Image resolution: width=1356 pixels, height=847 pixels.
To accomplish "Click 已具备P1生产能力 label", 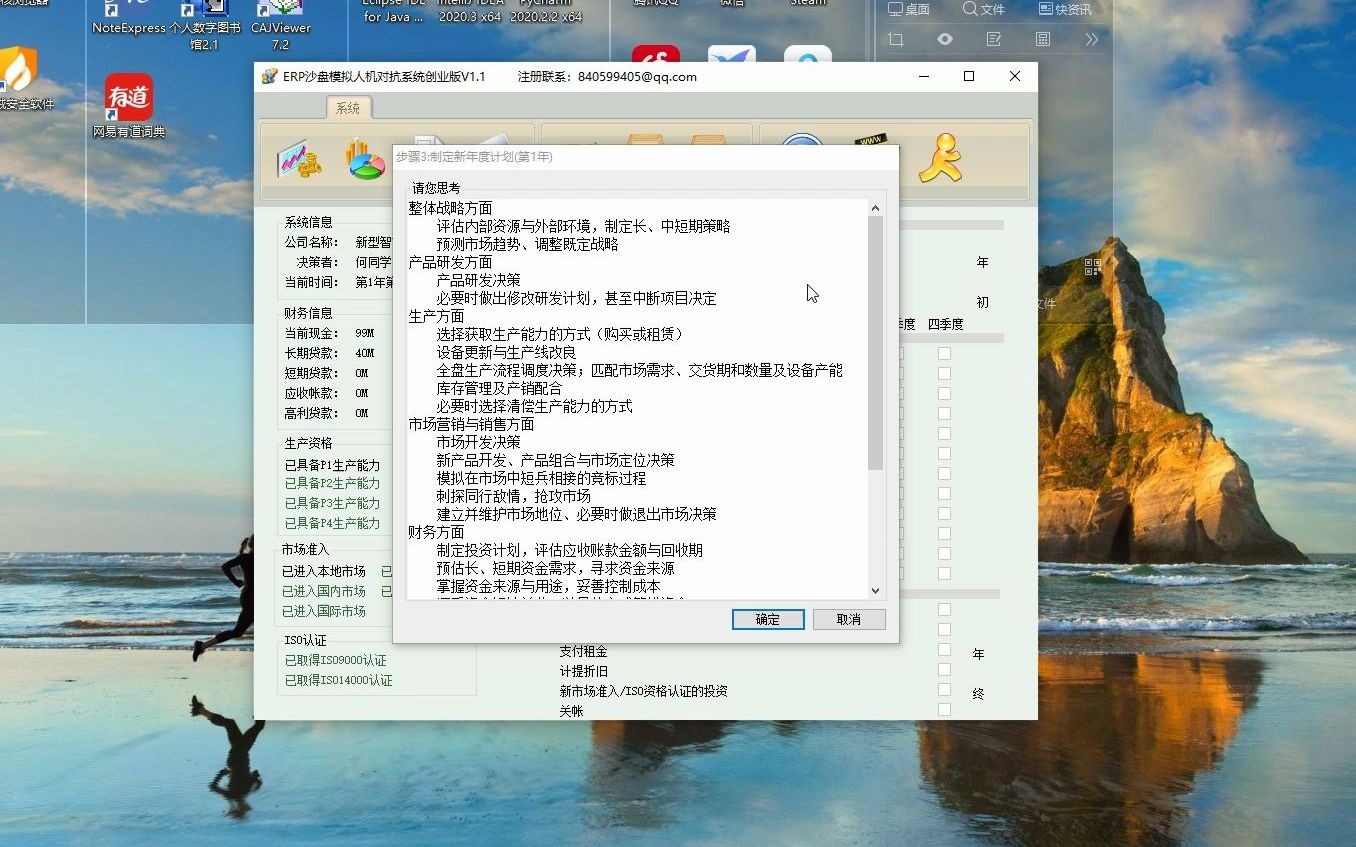I will point(332,465).
